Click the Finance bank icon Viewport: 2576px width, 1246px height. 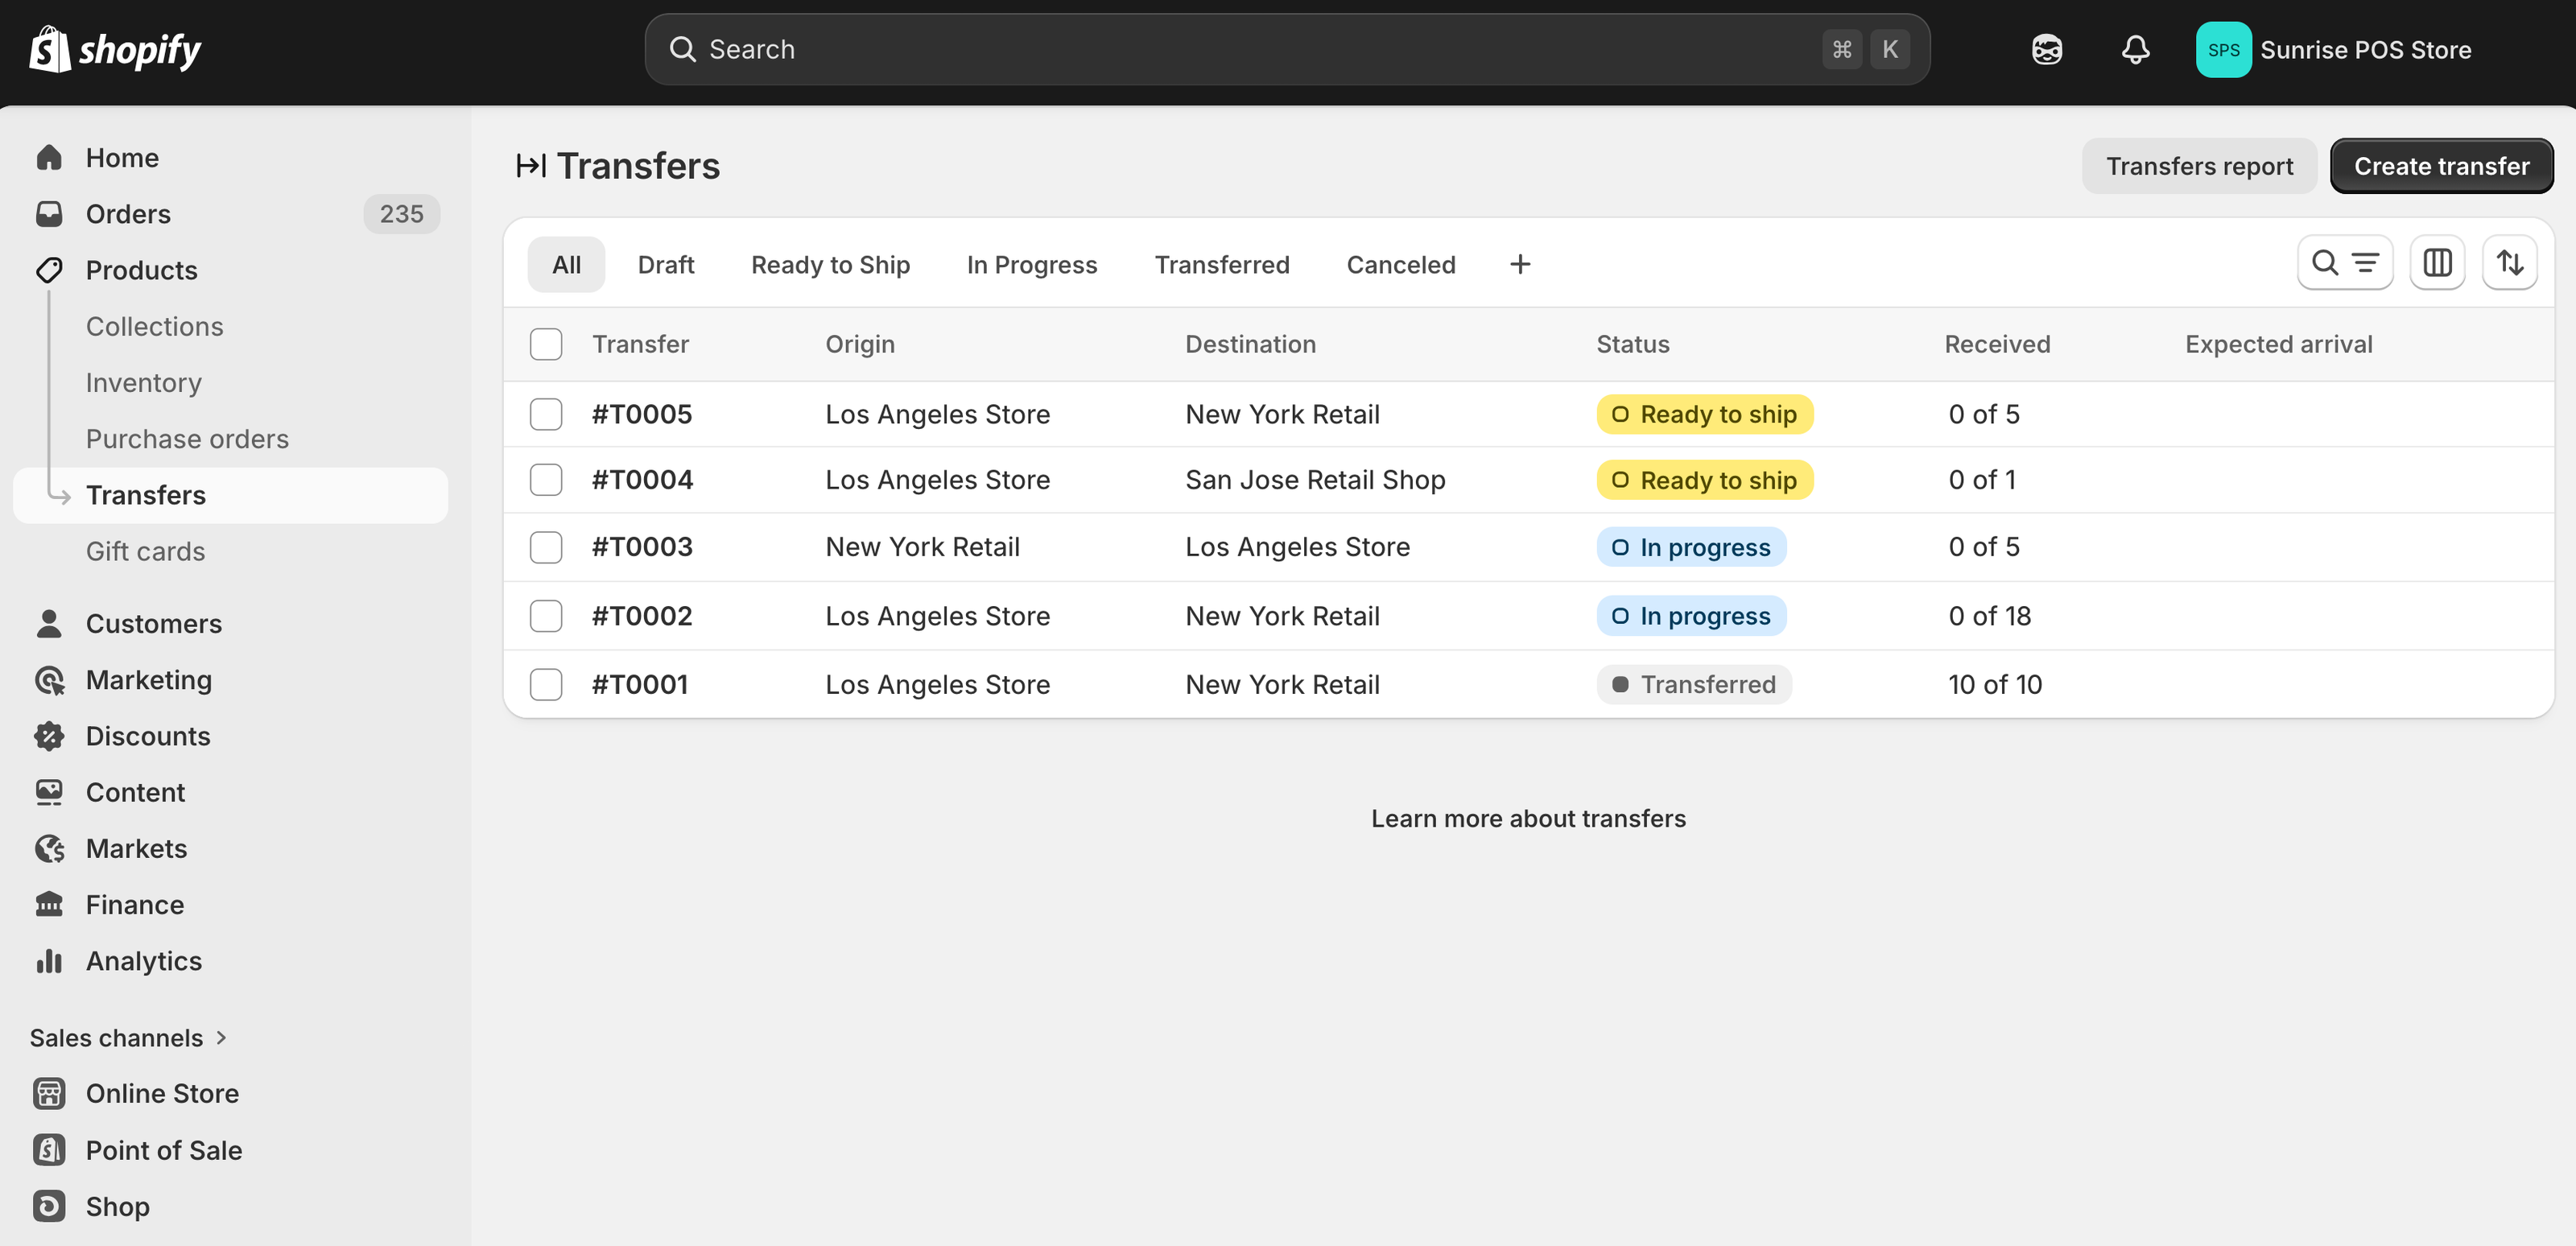(49, 904)
